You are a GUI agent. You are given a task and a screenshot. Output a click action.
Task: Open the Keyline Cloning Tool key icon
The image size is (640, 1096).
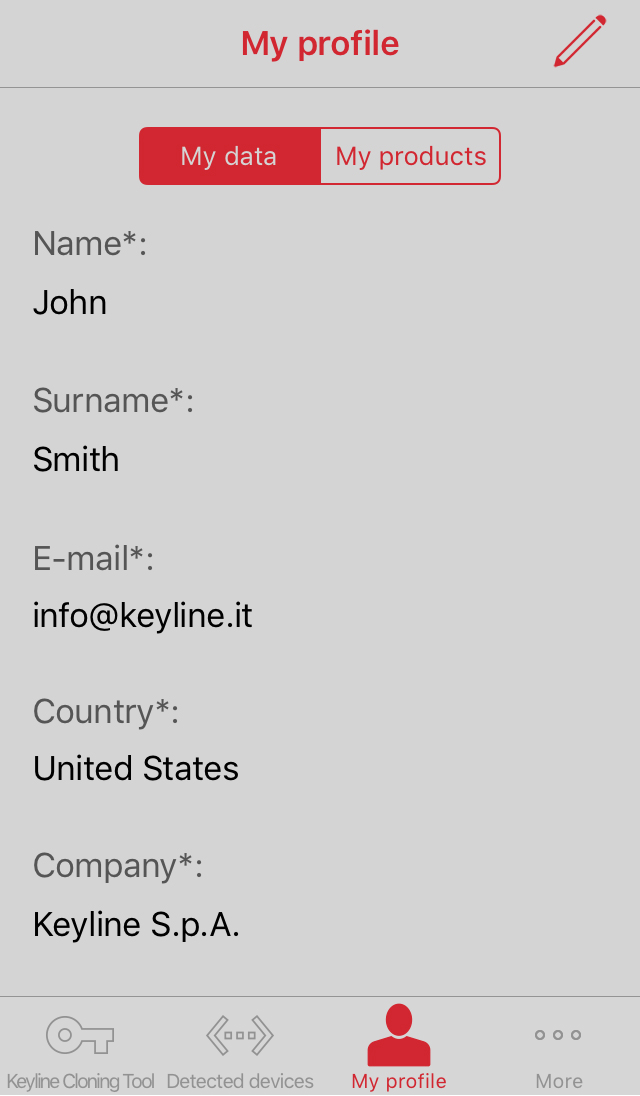click(80, 1035)
